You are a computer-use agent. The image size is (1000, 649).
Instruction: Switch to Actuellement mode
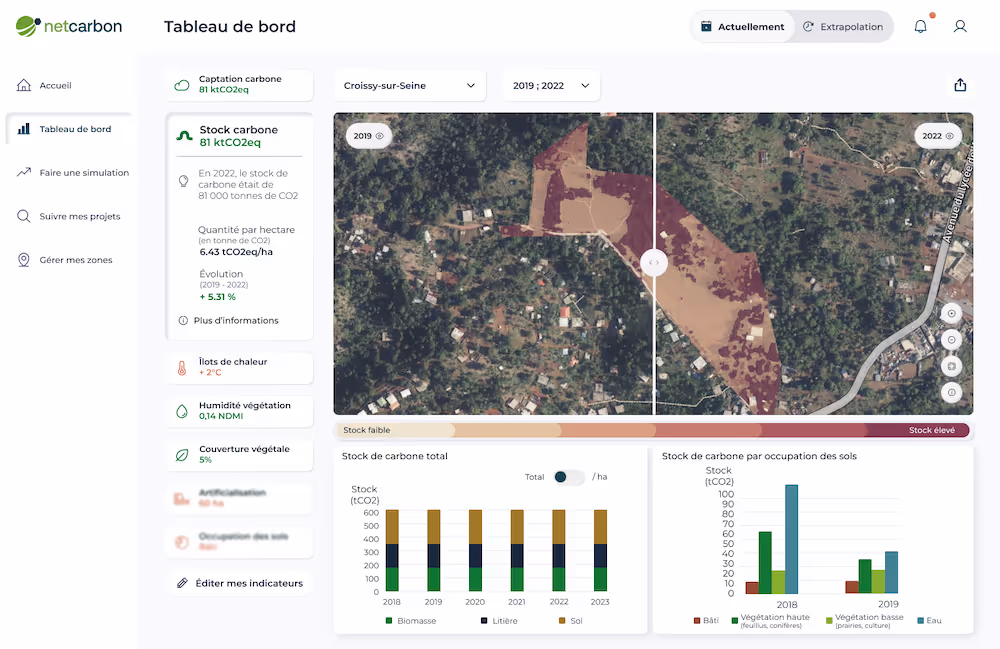coord(742,27)
